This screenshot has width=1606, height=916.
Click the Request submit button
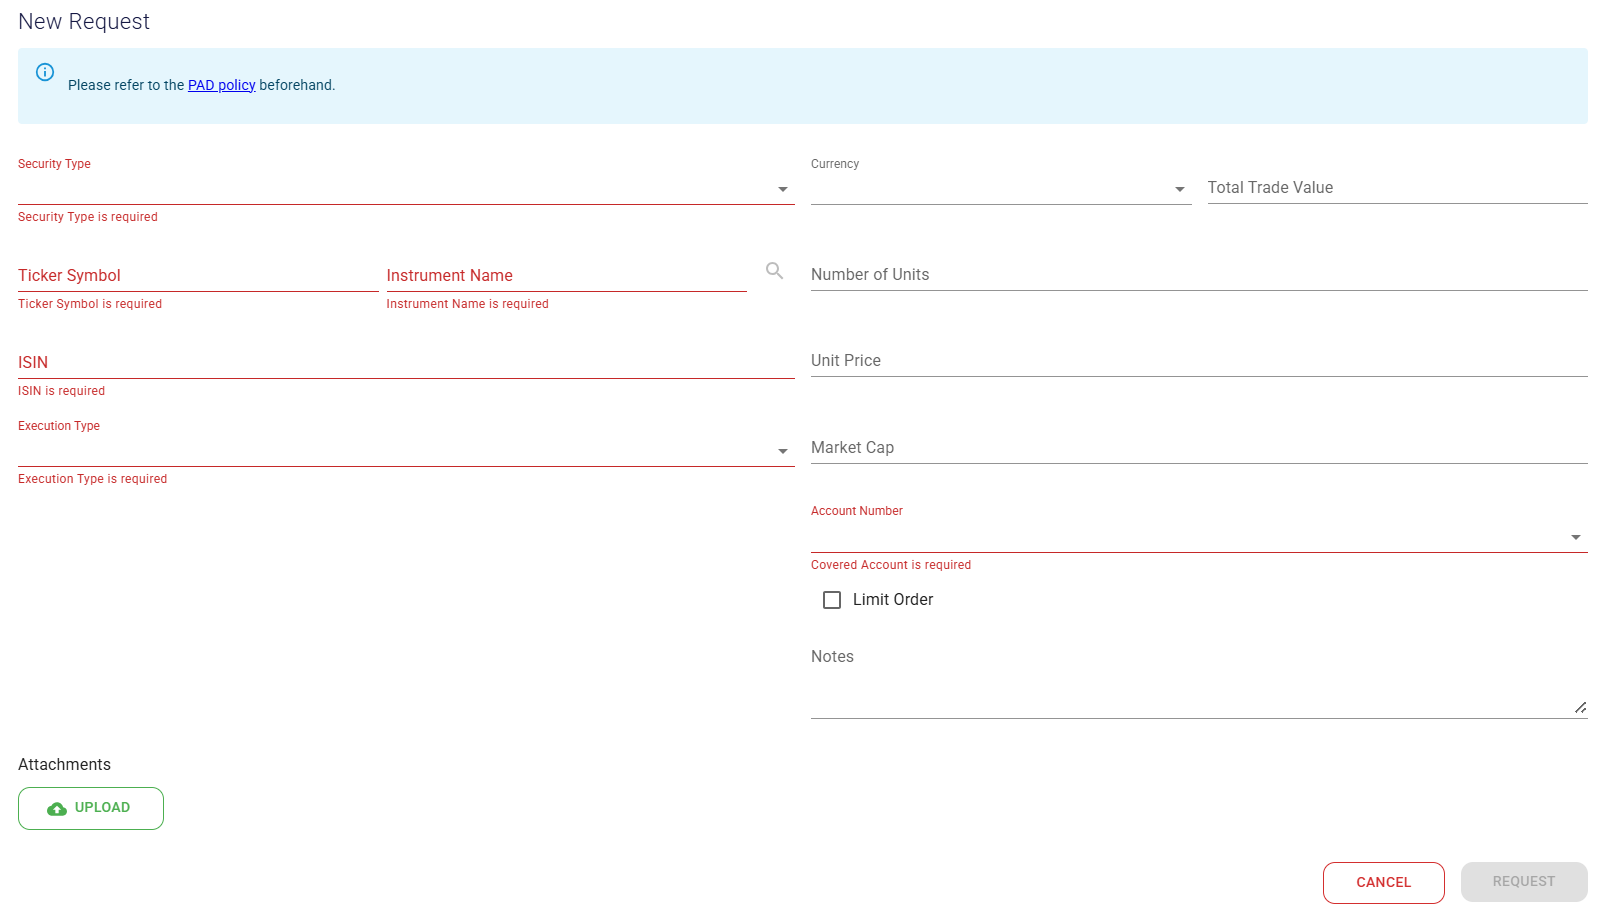pos(1523,882)
